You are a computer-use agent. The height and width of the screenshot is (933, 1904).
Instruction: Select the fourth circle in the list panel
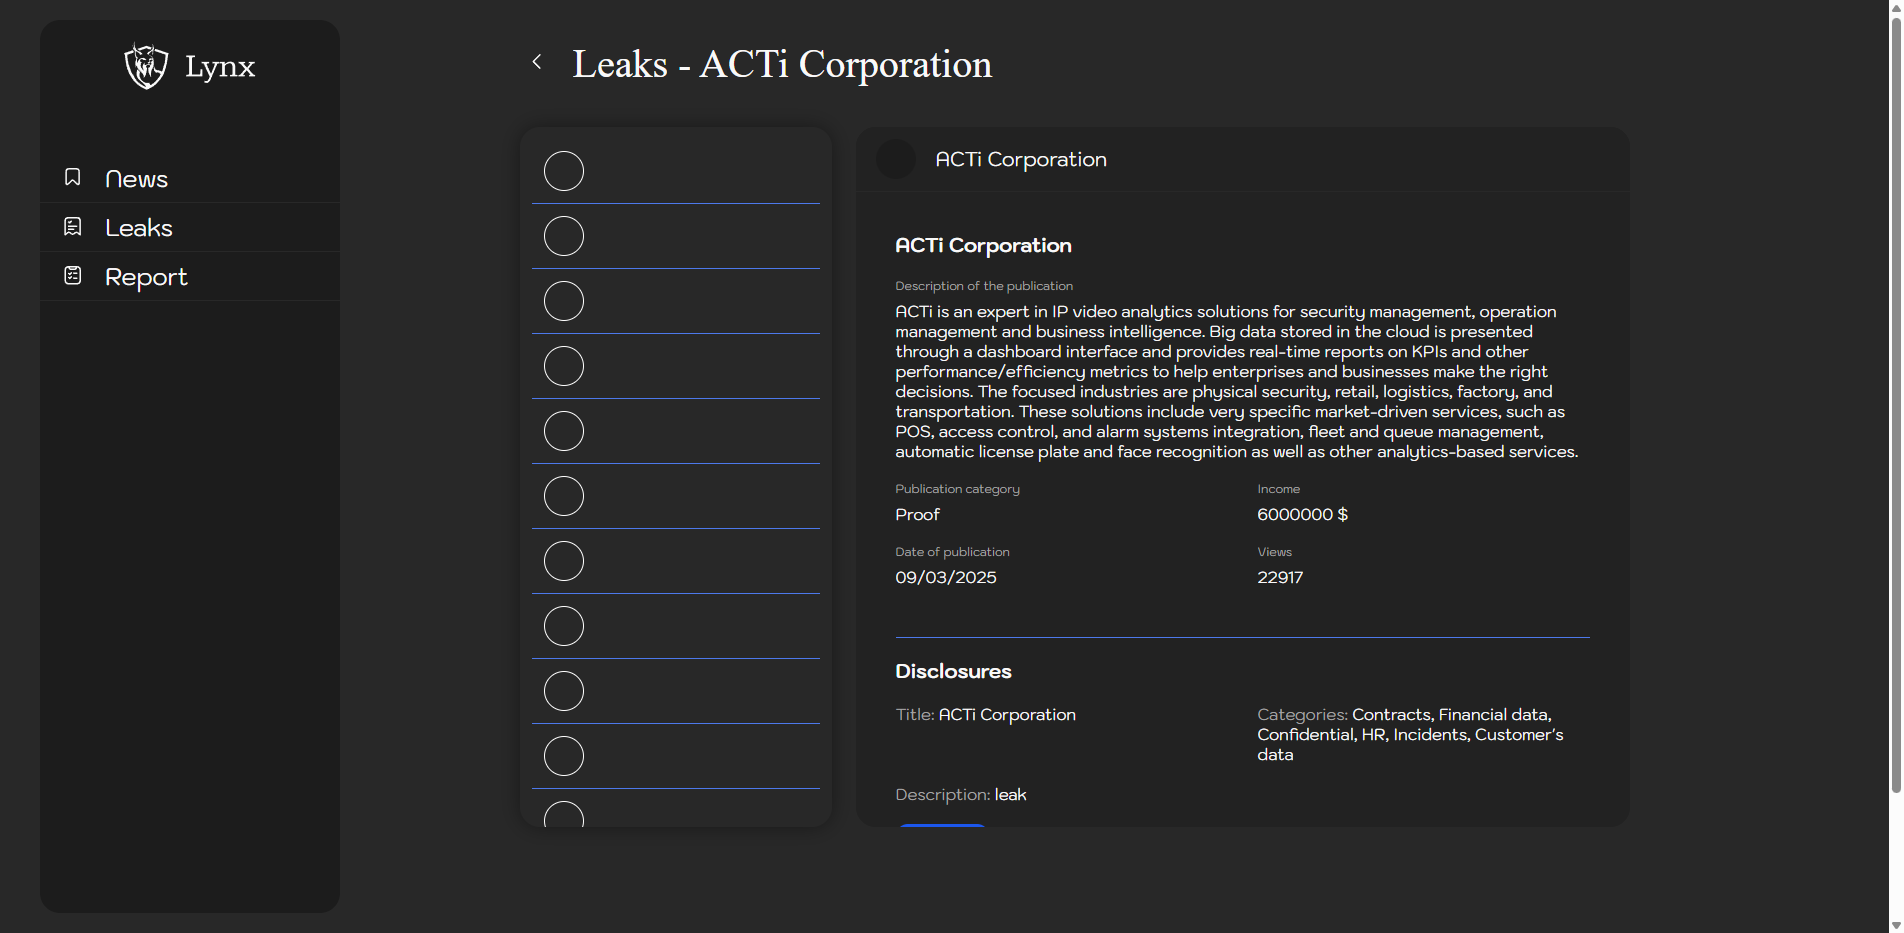(564, 366)
